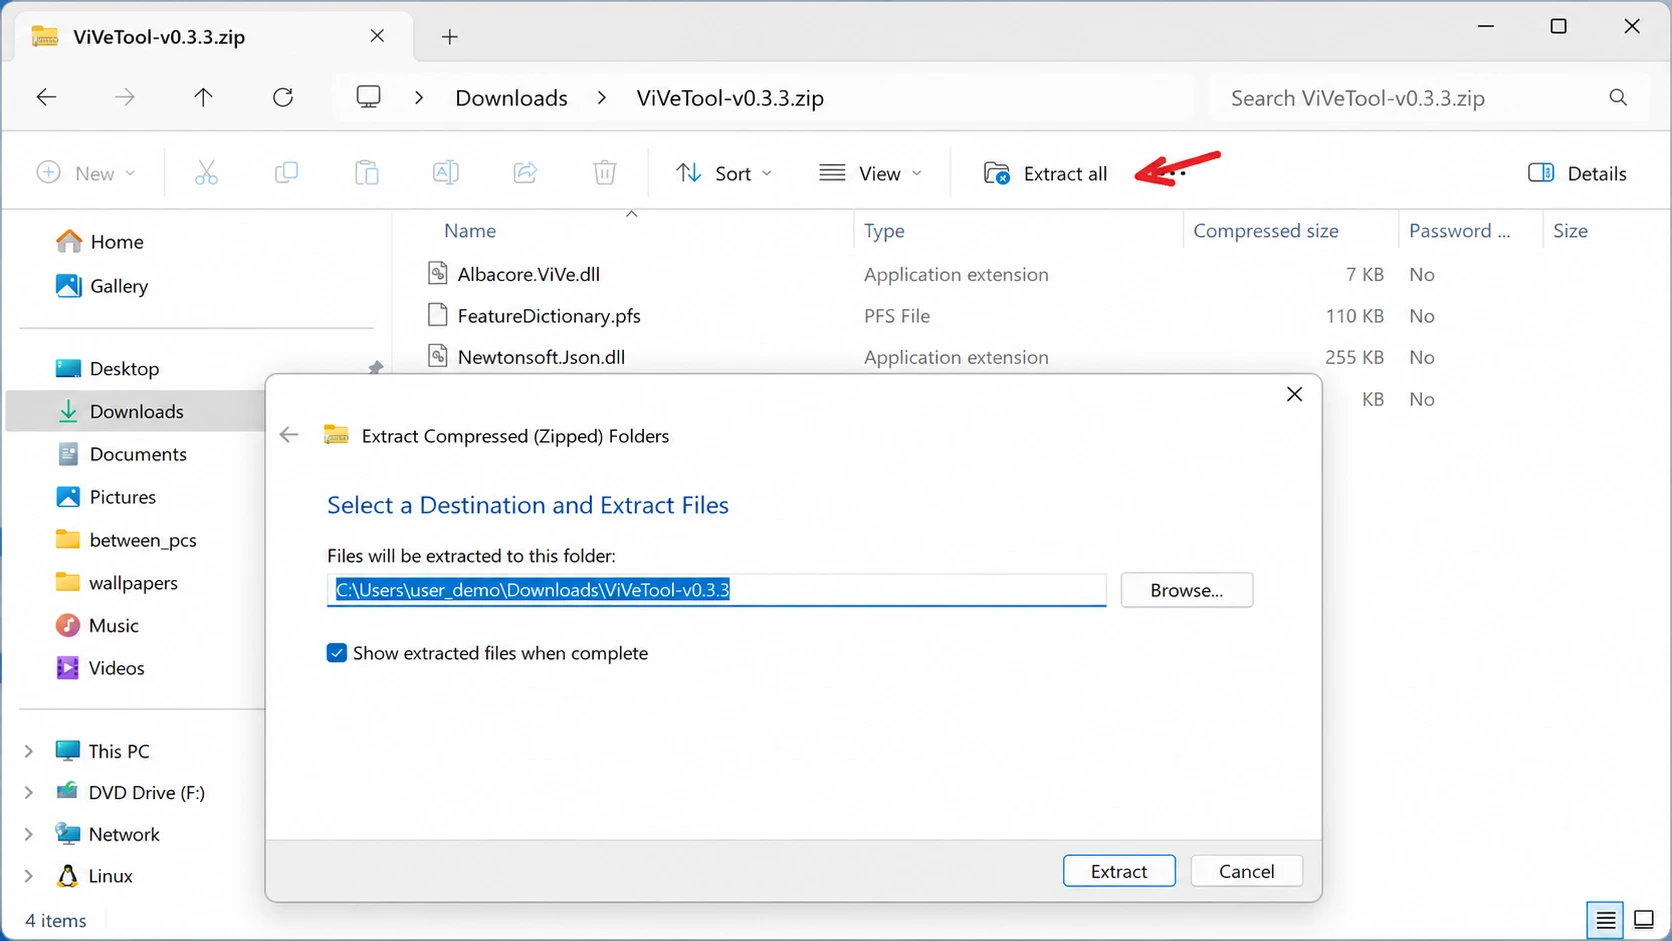The height and width of the screenshot is (941, 1672).
Task: Sort by Compressed size column header
Action: [1265, 231]
